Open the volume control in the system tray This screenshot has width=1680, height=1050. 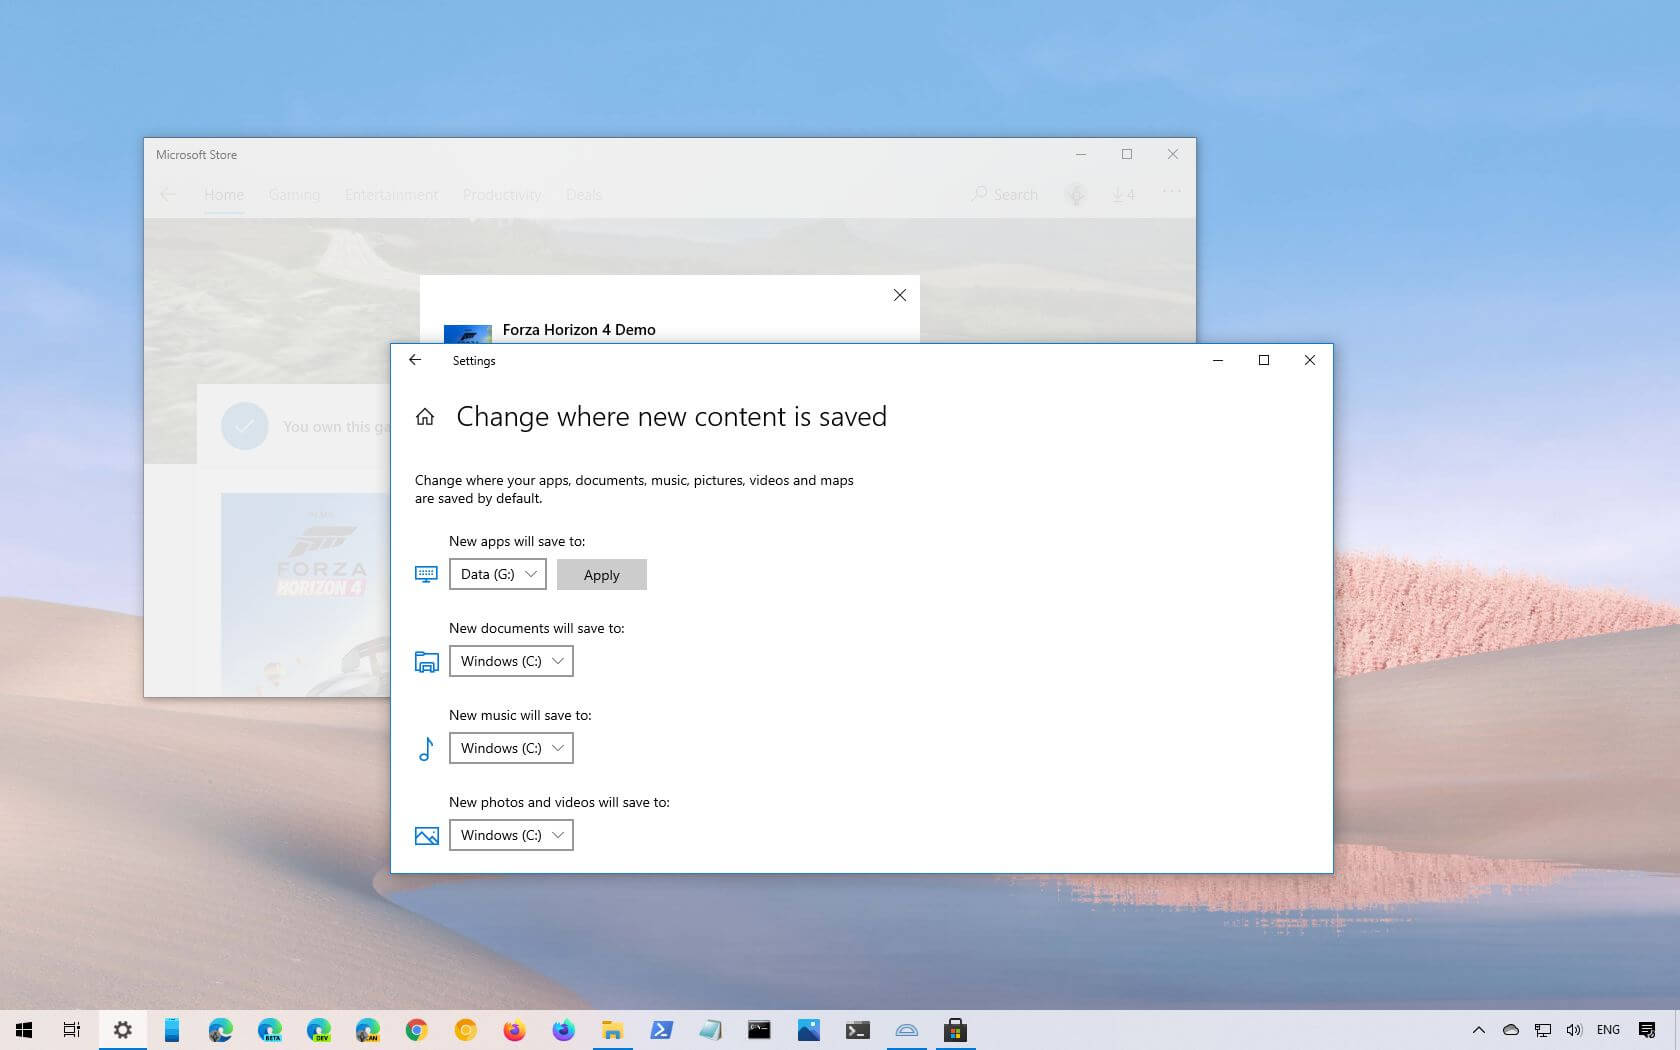click(x=1573, y=1030)
